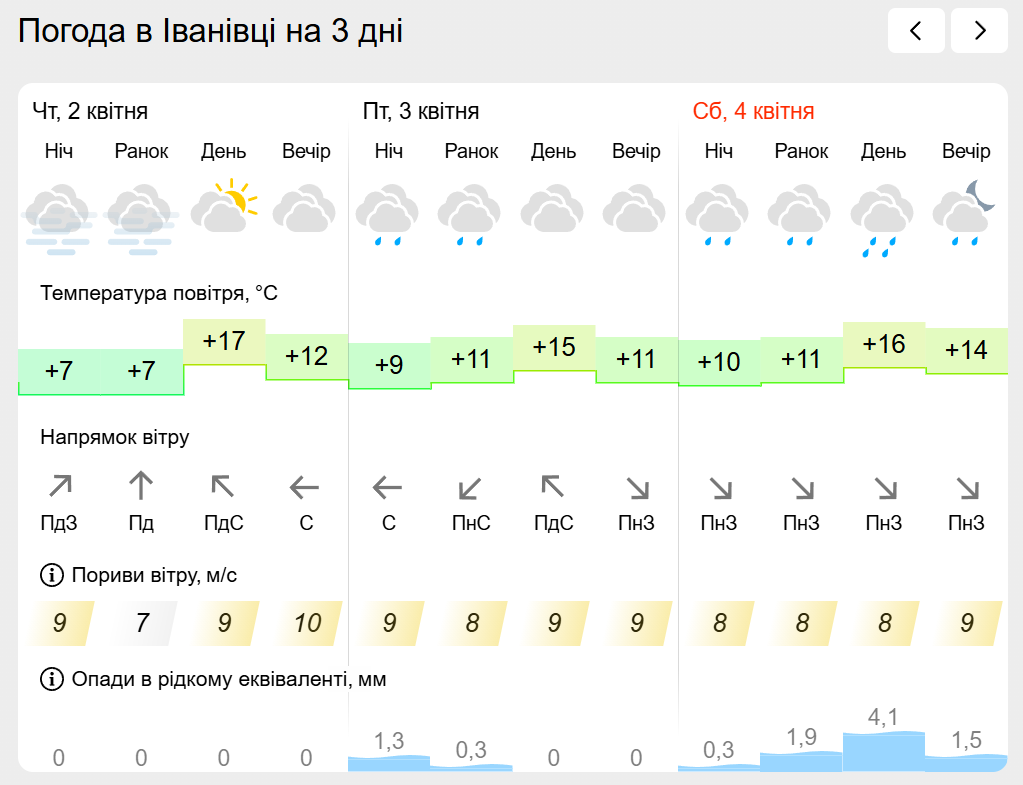Click the 4,1 mm precipitation bar
The width and height of the screenshot is (1023, 785).
[x=883, y=750]
